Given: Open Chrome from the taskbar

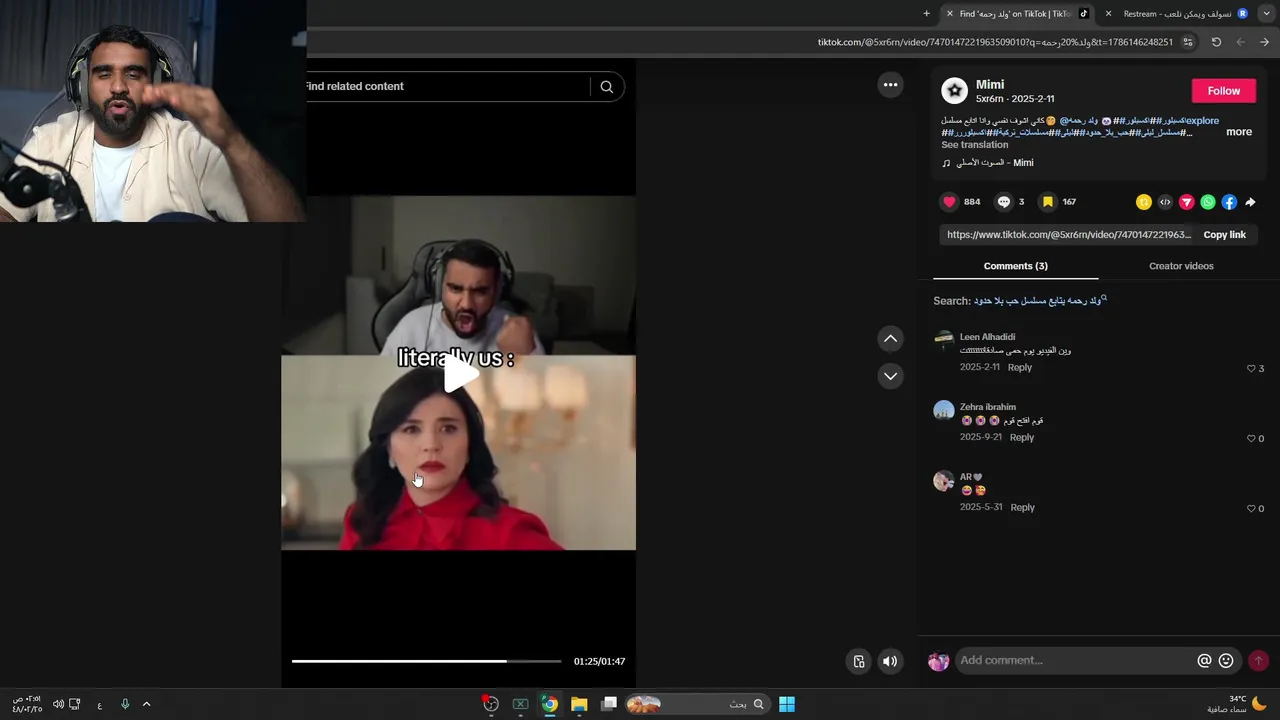Looking at the screenshot, I should coord(549,704).
